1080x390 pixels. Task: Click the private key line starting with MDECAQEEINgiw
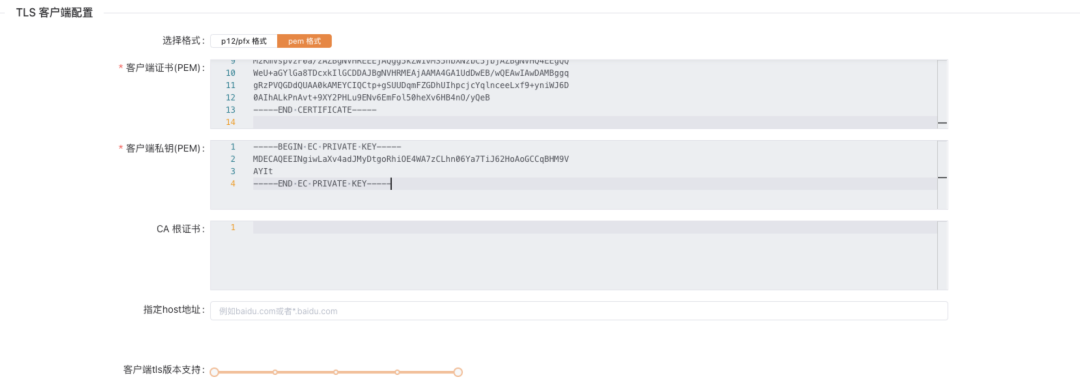(411, 159)
